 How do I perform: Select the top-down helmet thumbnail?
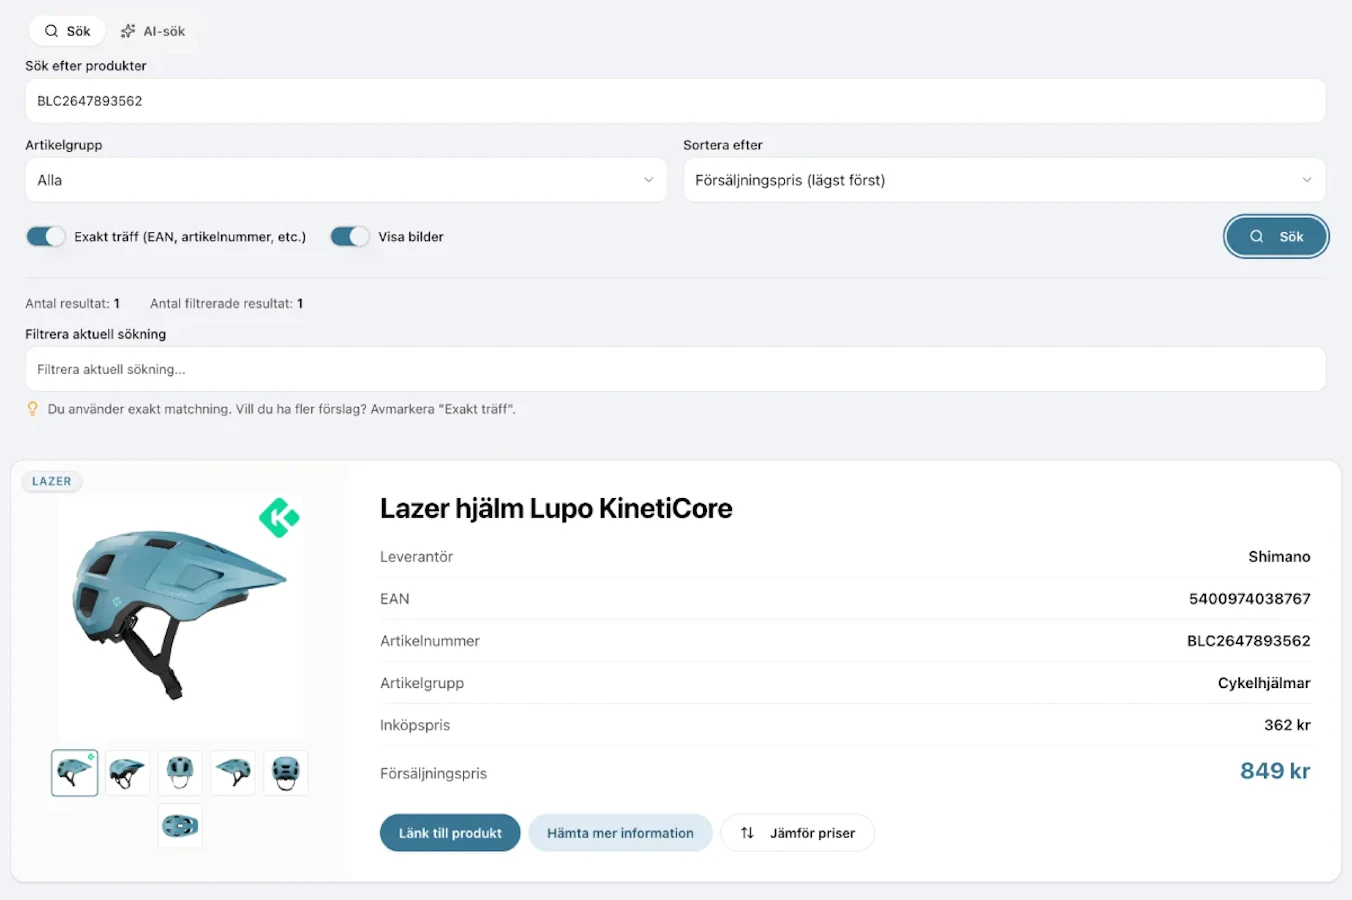click(180, 826)
